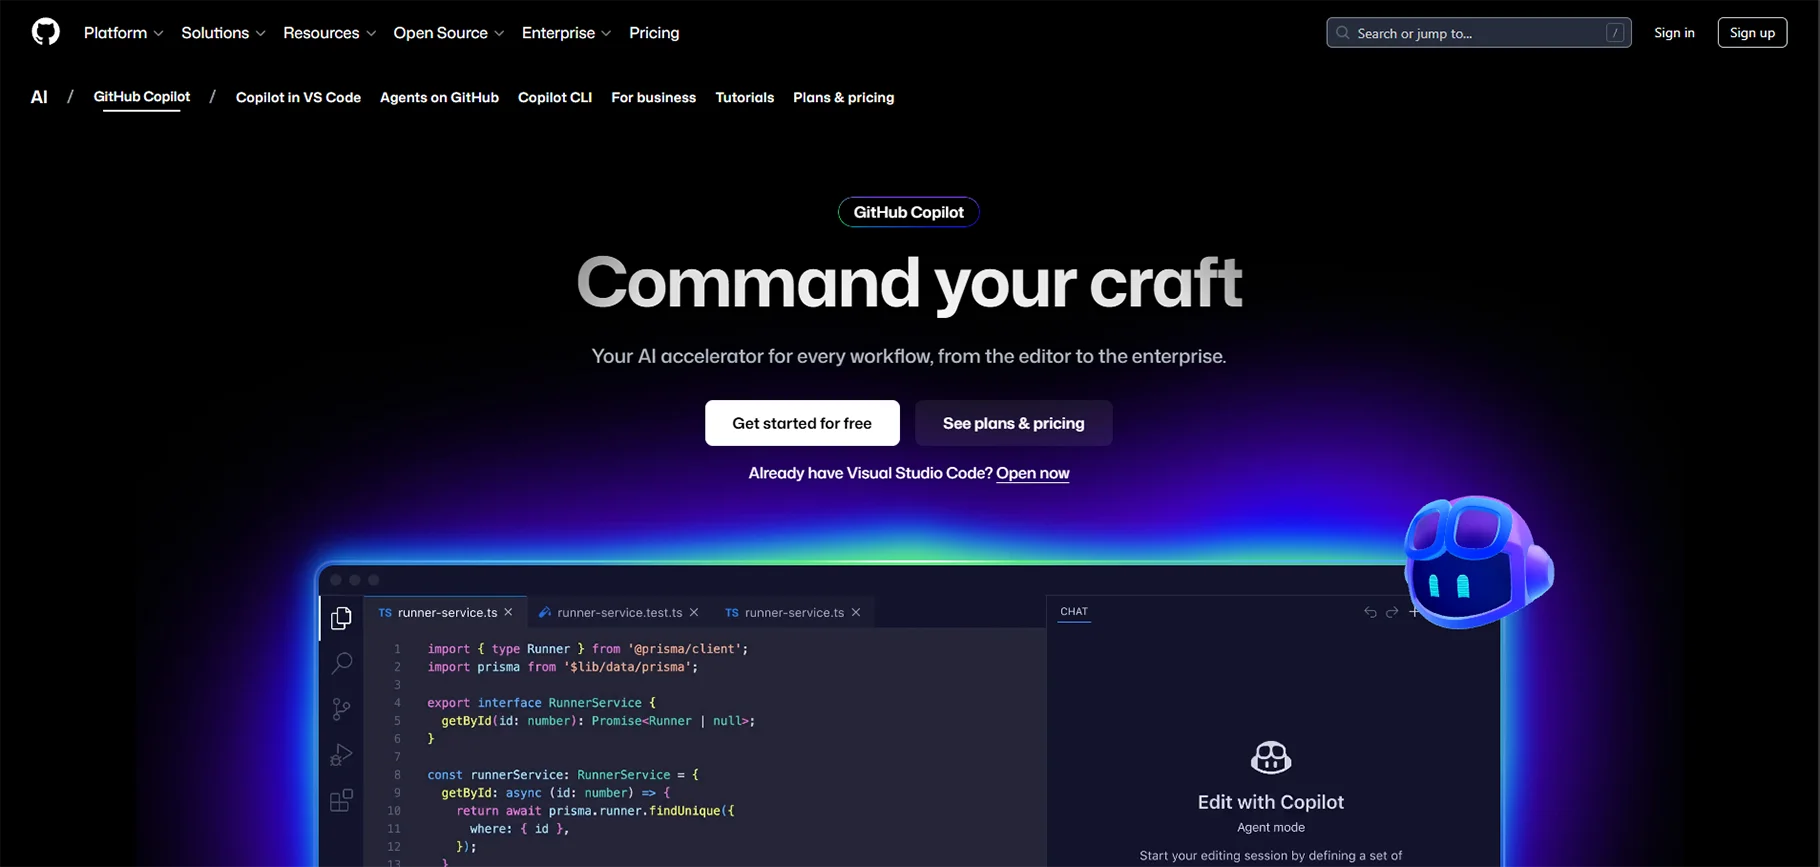Close the runner-service.test.ts tab

[694, 612]
